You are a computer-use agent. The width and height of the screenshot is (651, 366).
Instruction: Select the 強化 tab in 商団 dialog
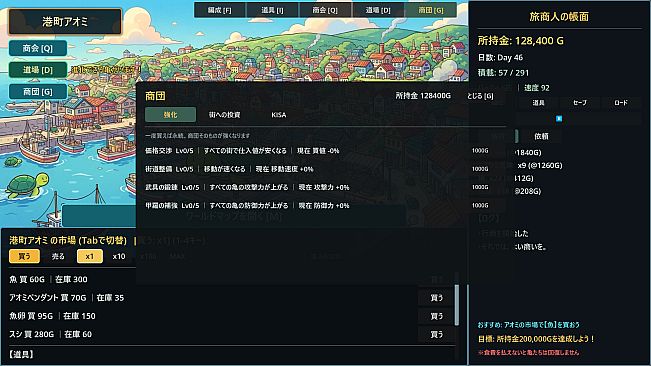[170, 115]
